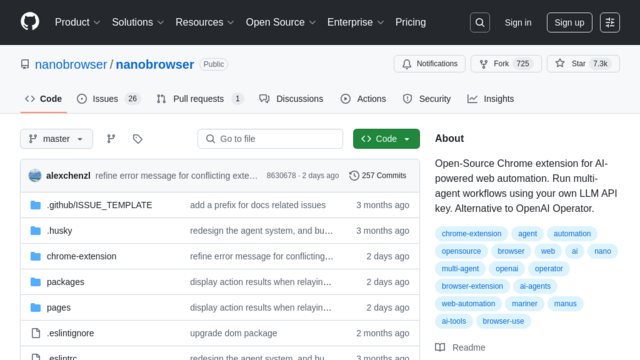Expand the Product menu

(78, 22)
